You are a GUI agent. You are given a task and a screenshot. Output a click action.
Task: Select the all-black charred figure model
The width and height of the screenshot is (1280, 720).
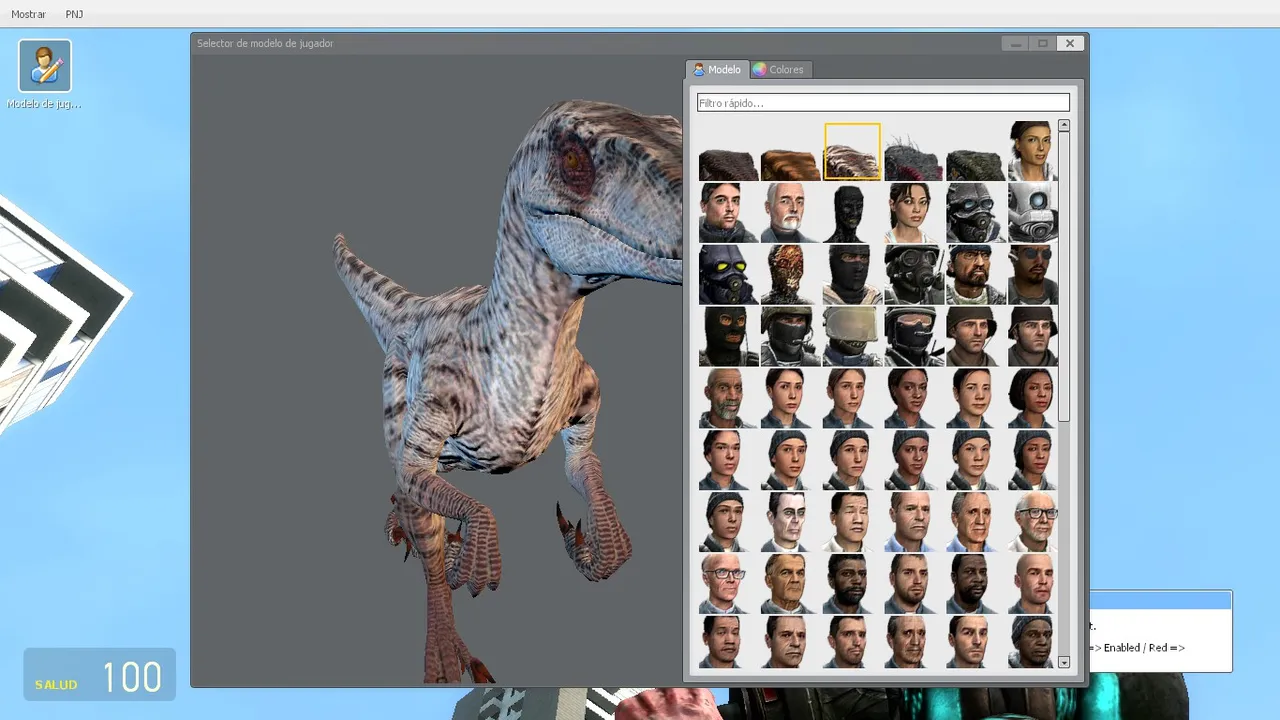(x=852, y=213)
